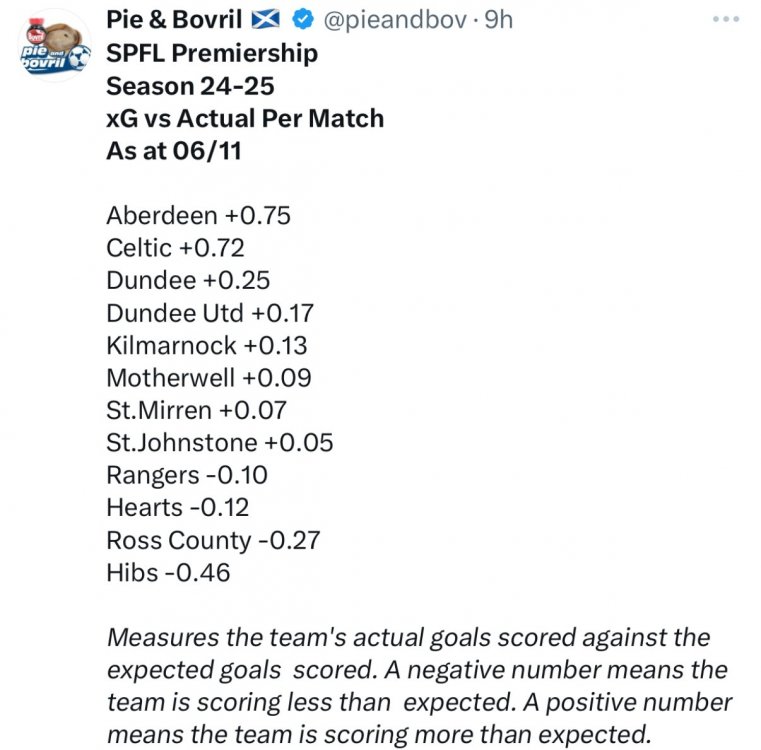This screenshot has width=761, height=750.
Task: Open the three-dot more options menu
Action: [726, 20]
